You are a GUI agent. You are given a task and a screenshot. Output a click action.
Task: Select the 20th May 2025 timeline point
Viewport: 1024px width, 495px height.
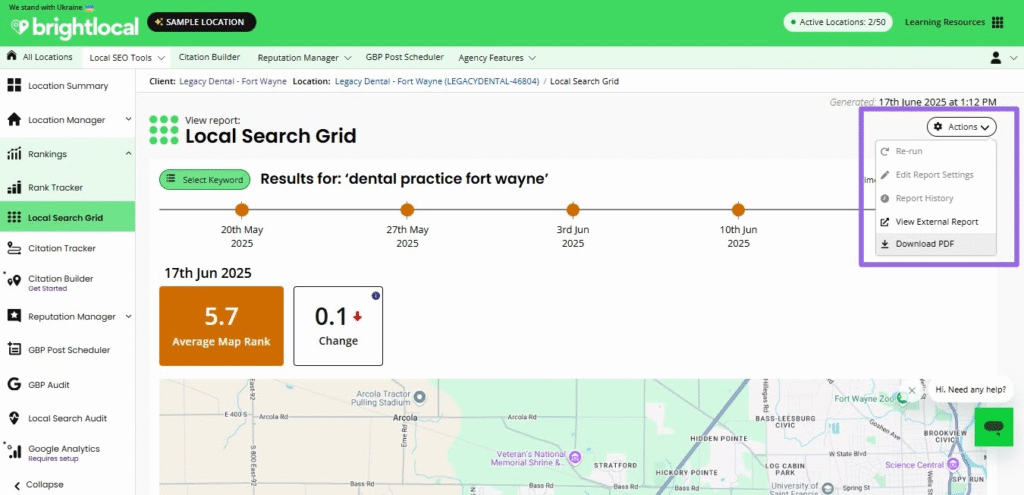click(x=242, y=210)
